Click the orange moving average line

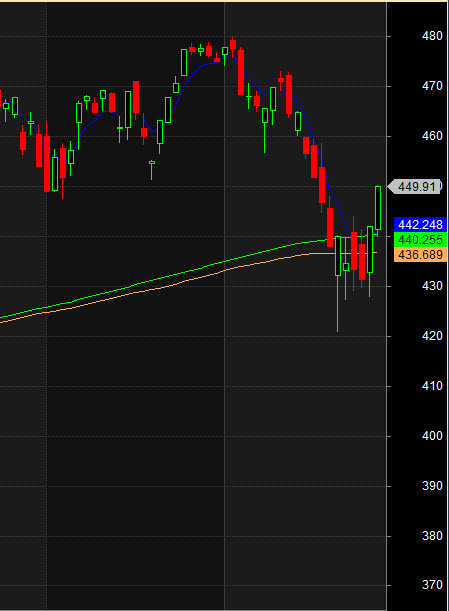click(156, 289)
